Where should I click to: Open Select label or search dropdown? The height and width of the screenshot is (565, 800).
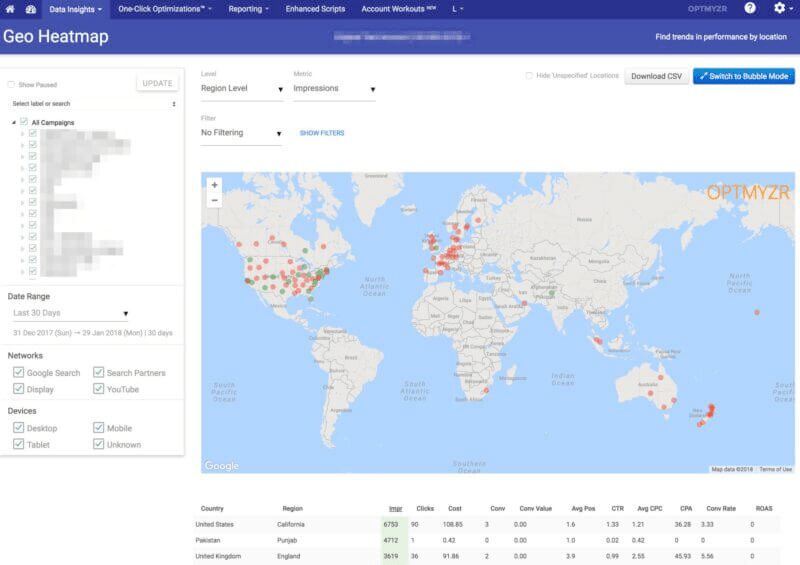tap(93, 104)
